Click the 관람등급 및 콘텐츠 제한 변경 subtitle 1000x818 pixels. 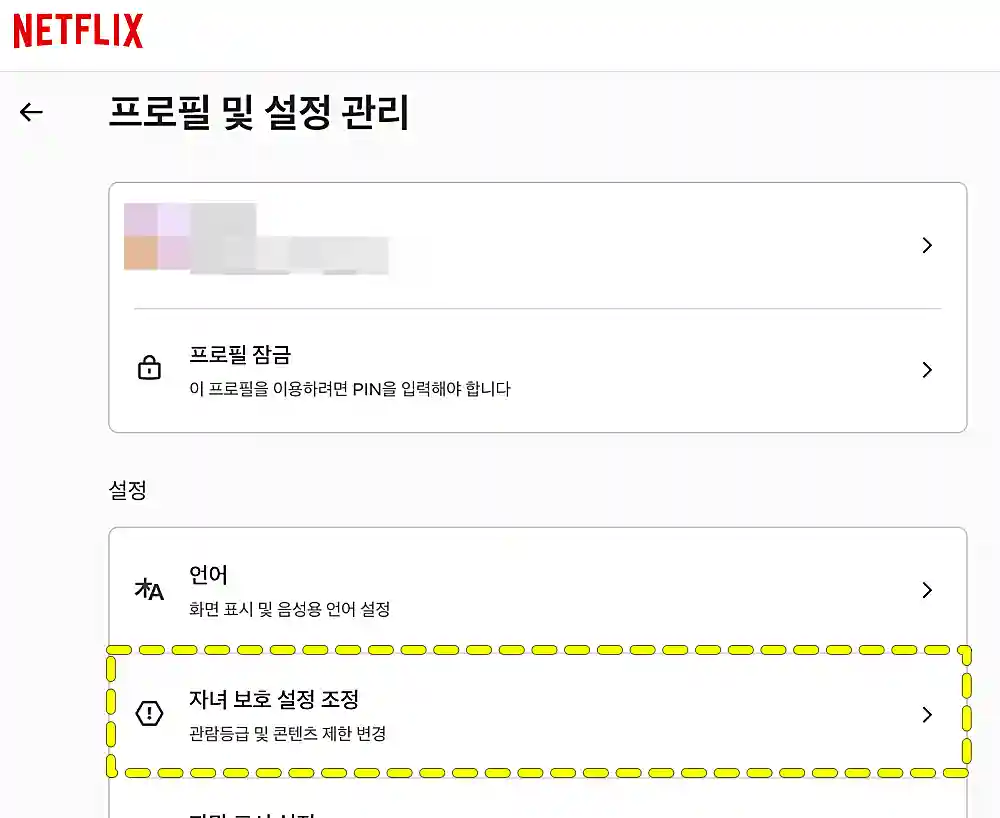[x=290, y=736]
